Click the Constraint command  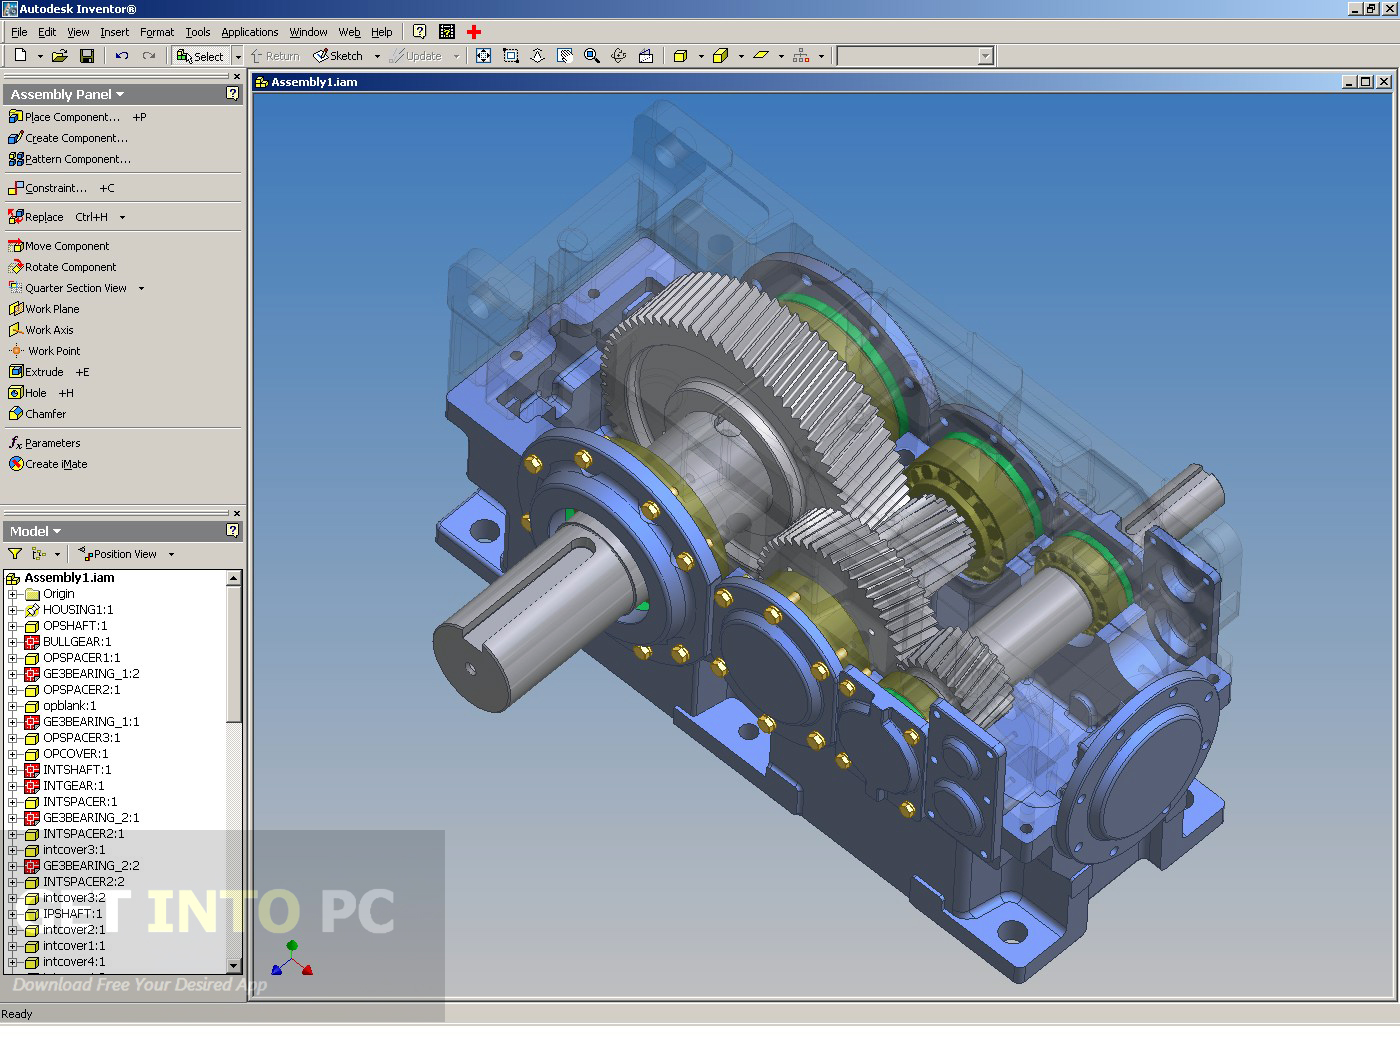pos(47,188)
